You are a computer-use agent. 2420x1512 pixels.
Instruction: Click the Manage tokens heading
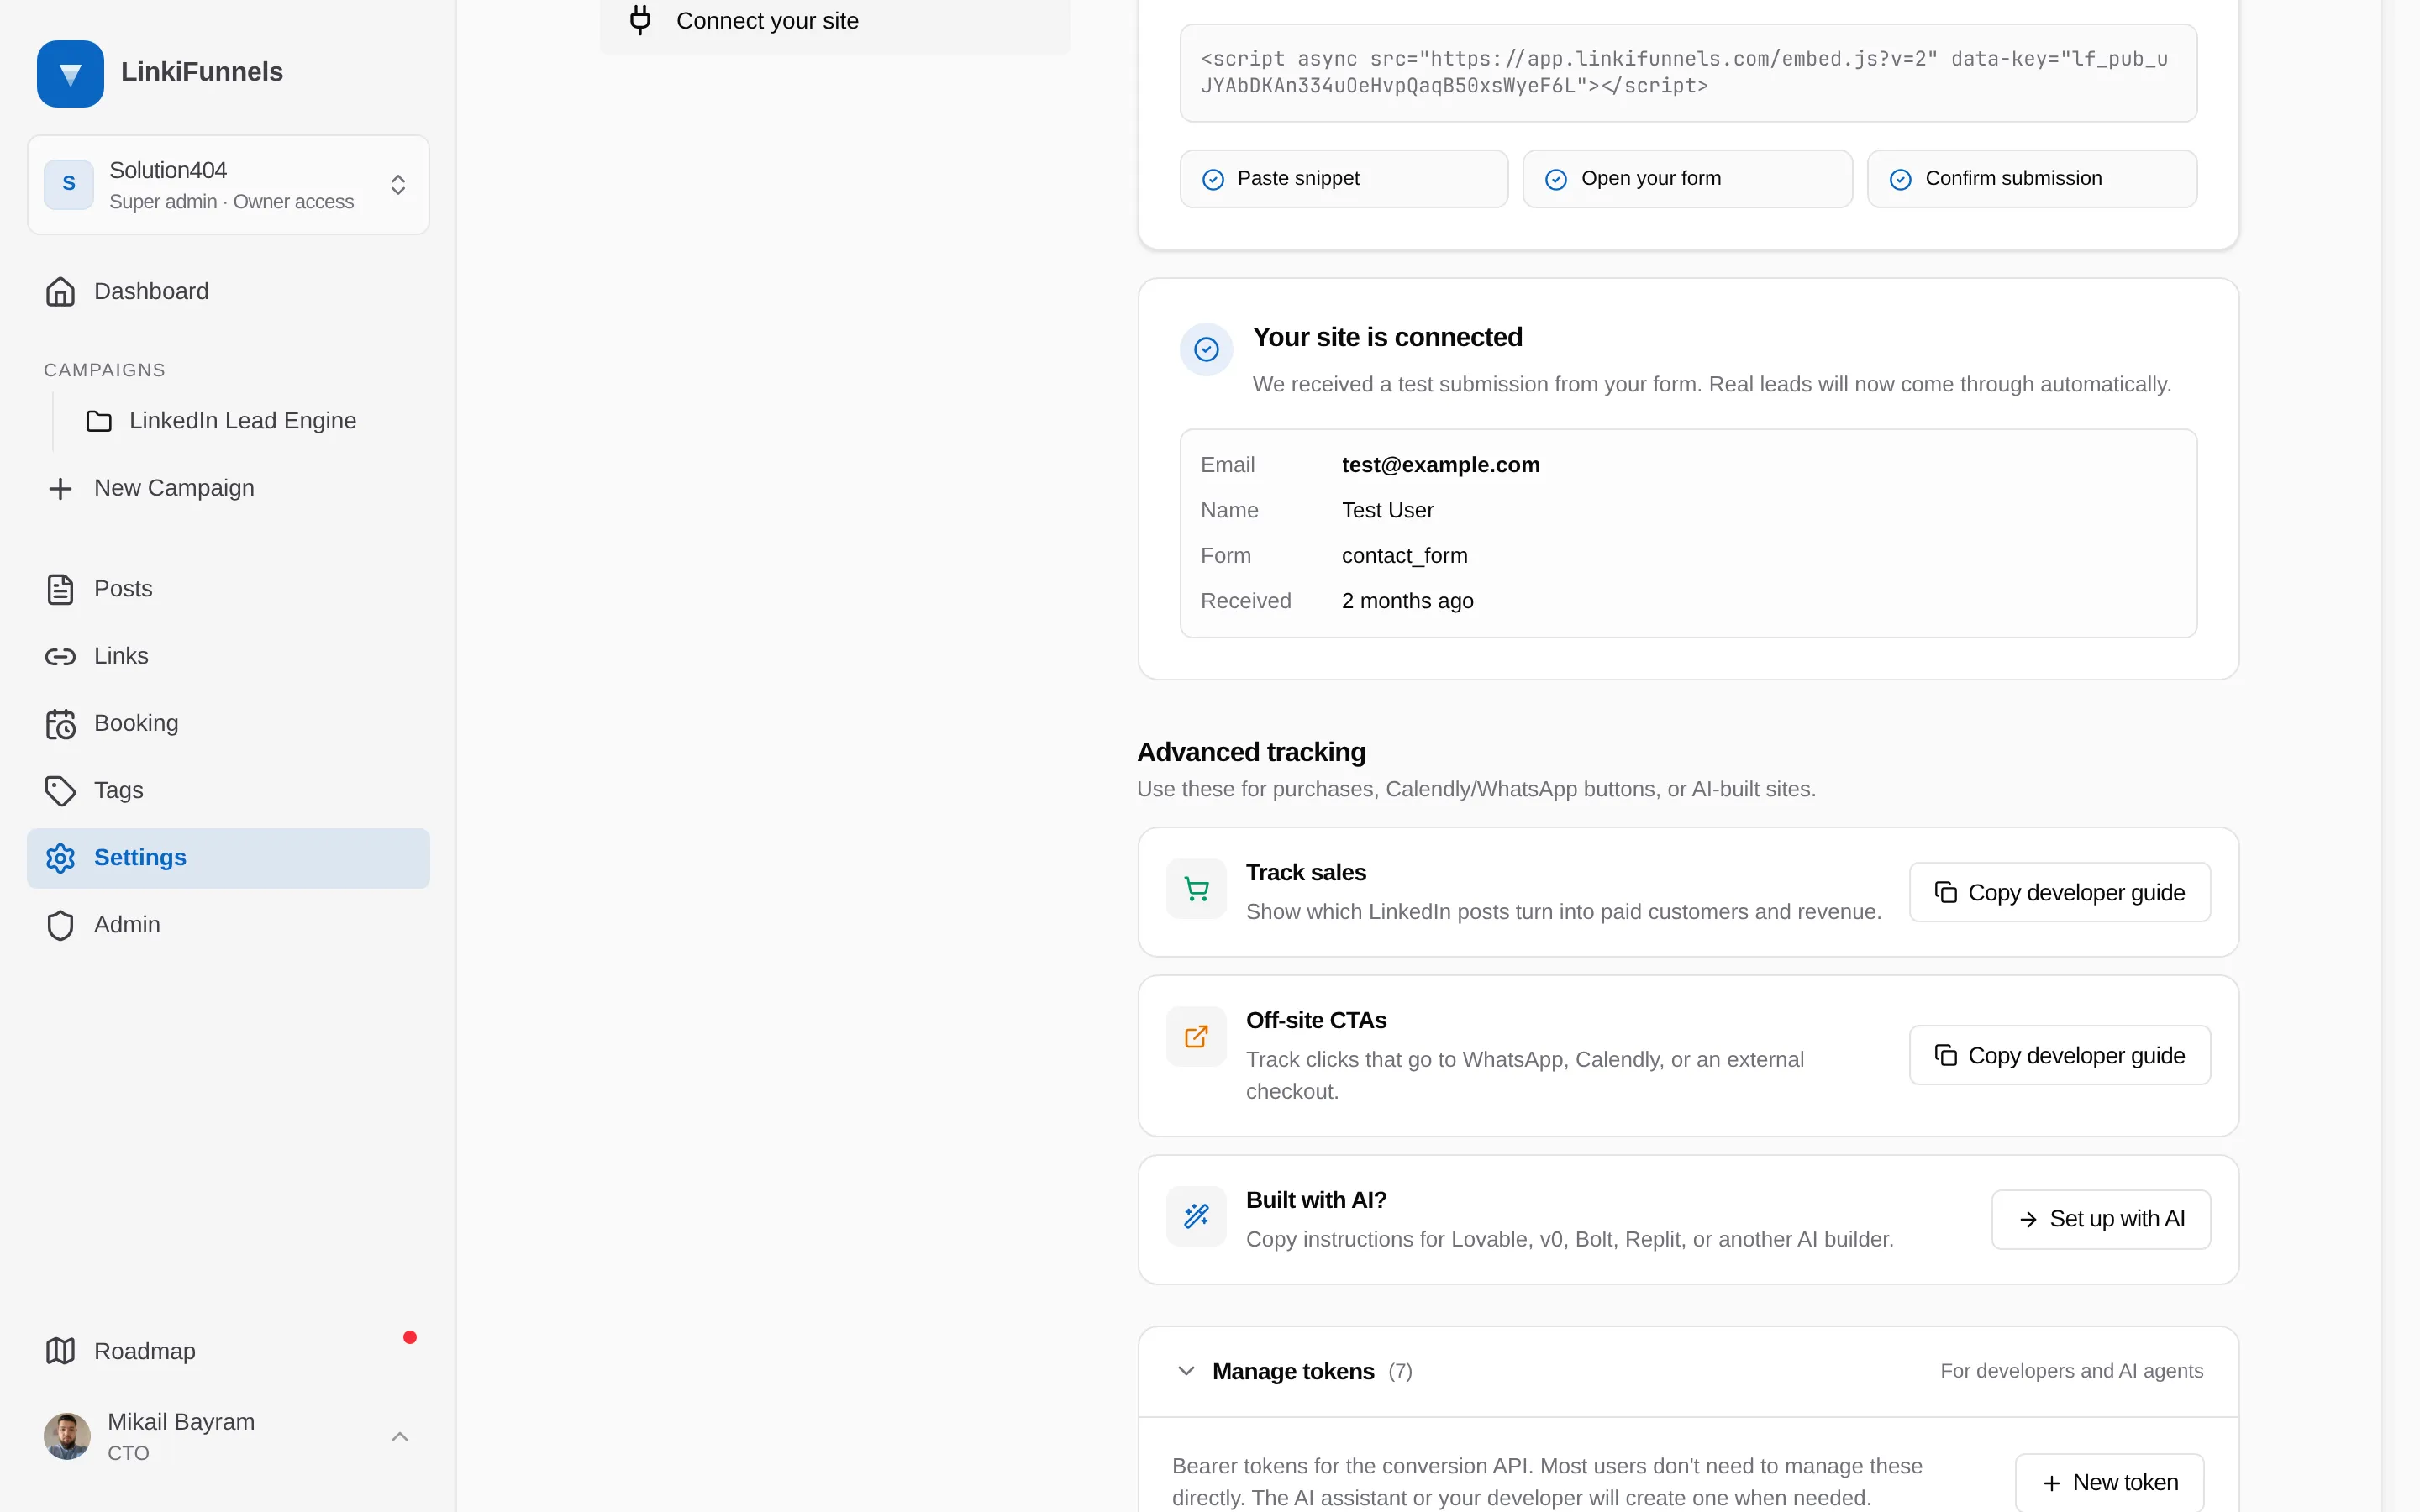tap(1293, 1371)
